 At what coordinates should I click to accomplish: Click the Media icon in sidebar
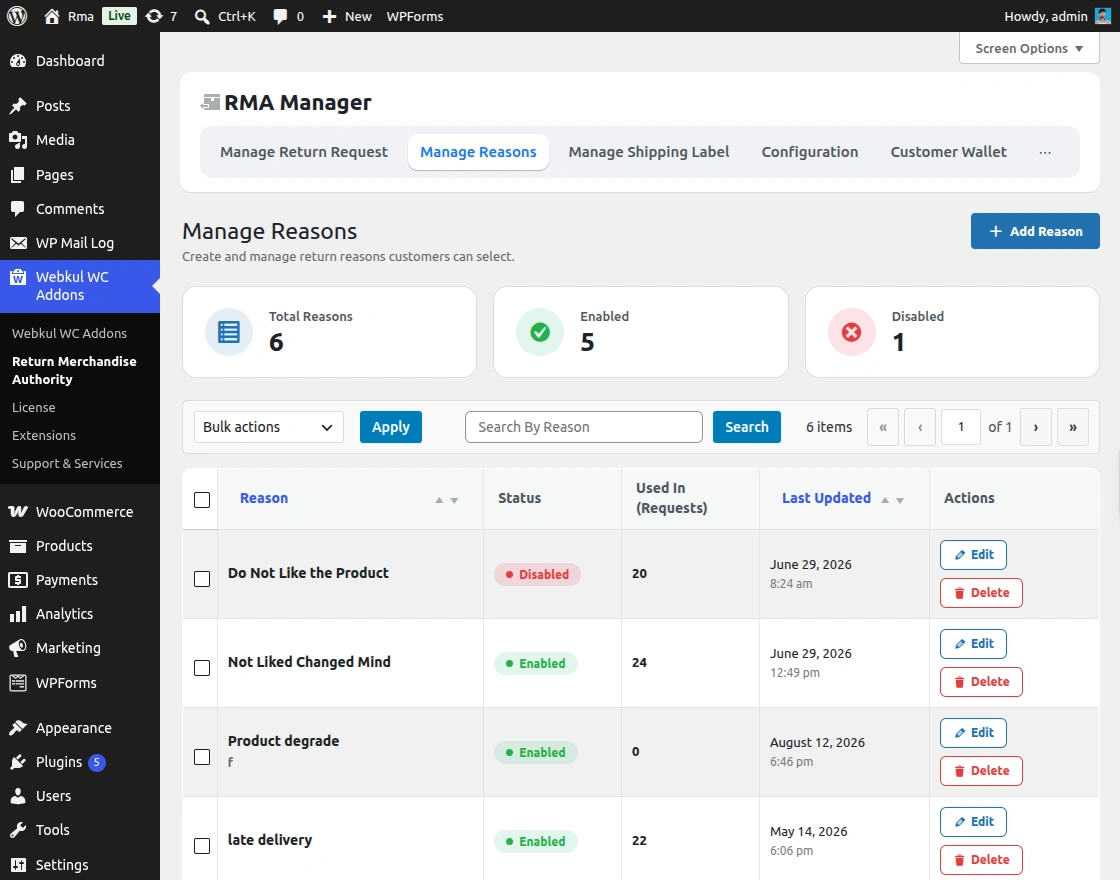point(18,140)
